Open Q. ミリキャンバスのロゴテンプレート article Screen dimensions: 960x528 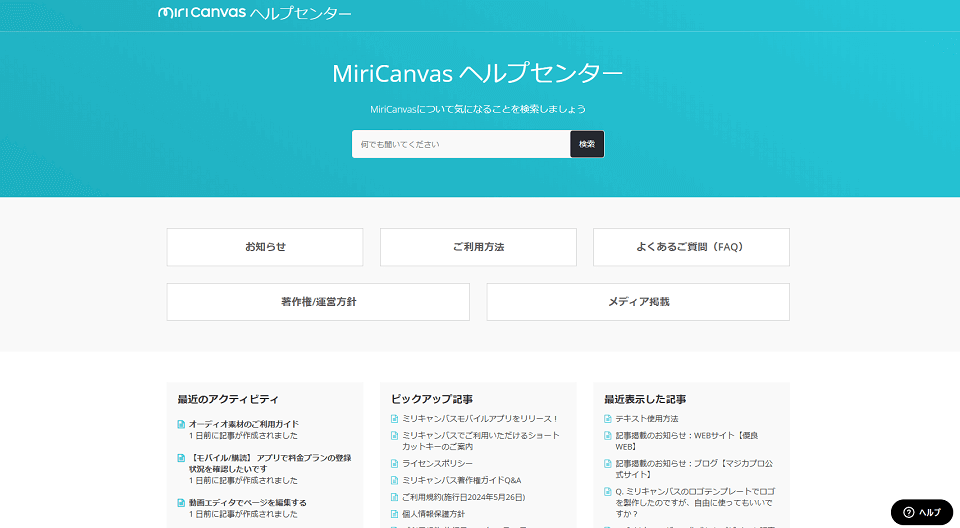(695, 502)
